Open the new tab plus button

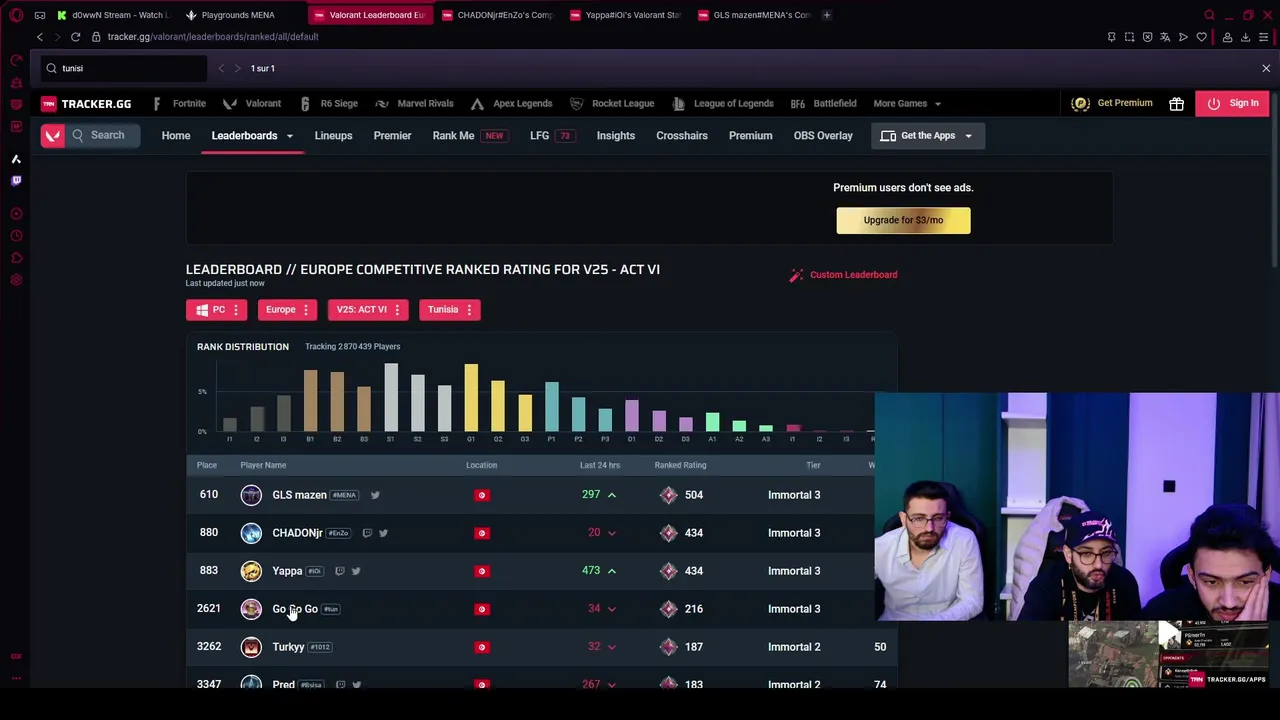826,15
